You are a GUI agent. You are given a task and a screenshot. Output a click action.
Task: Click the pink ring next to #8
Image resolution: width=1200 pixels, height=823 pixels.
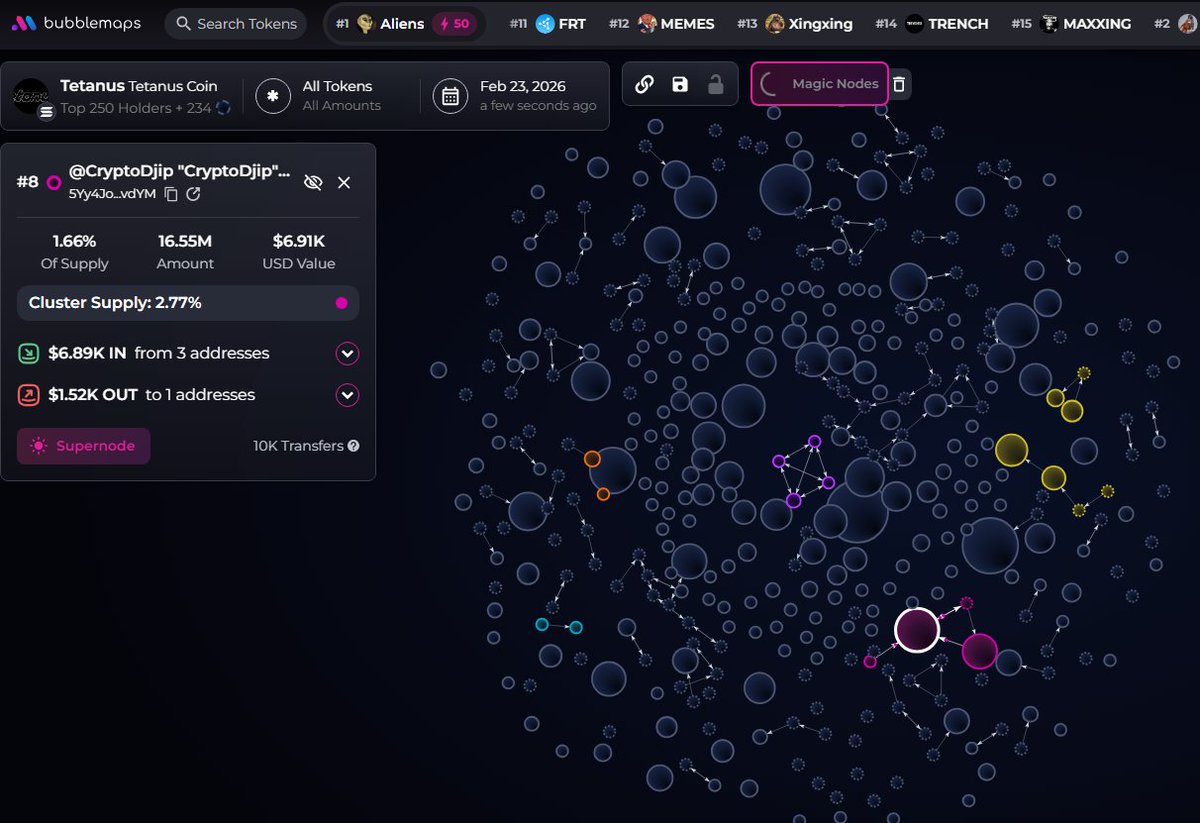click(x=54, y=183)
